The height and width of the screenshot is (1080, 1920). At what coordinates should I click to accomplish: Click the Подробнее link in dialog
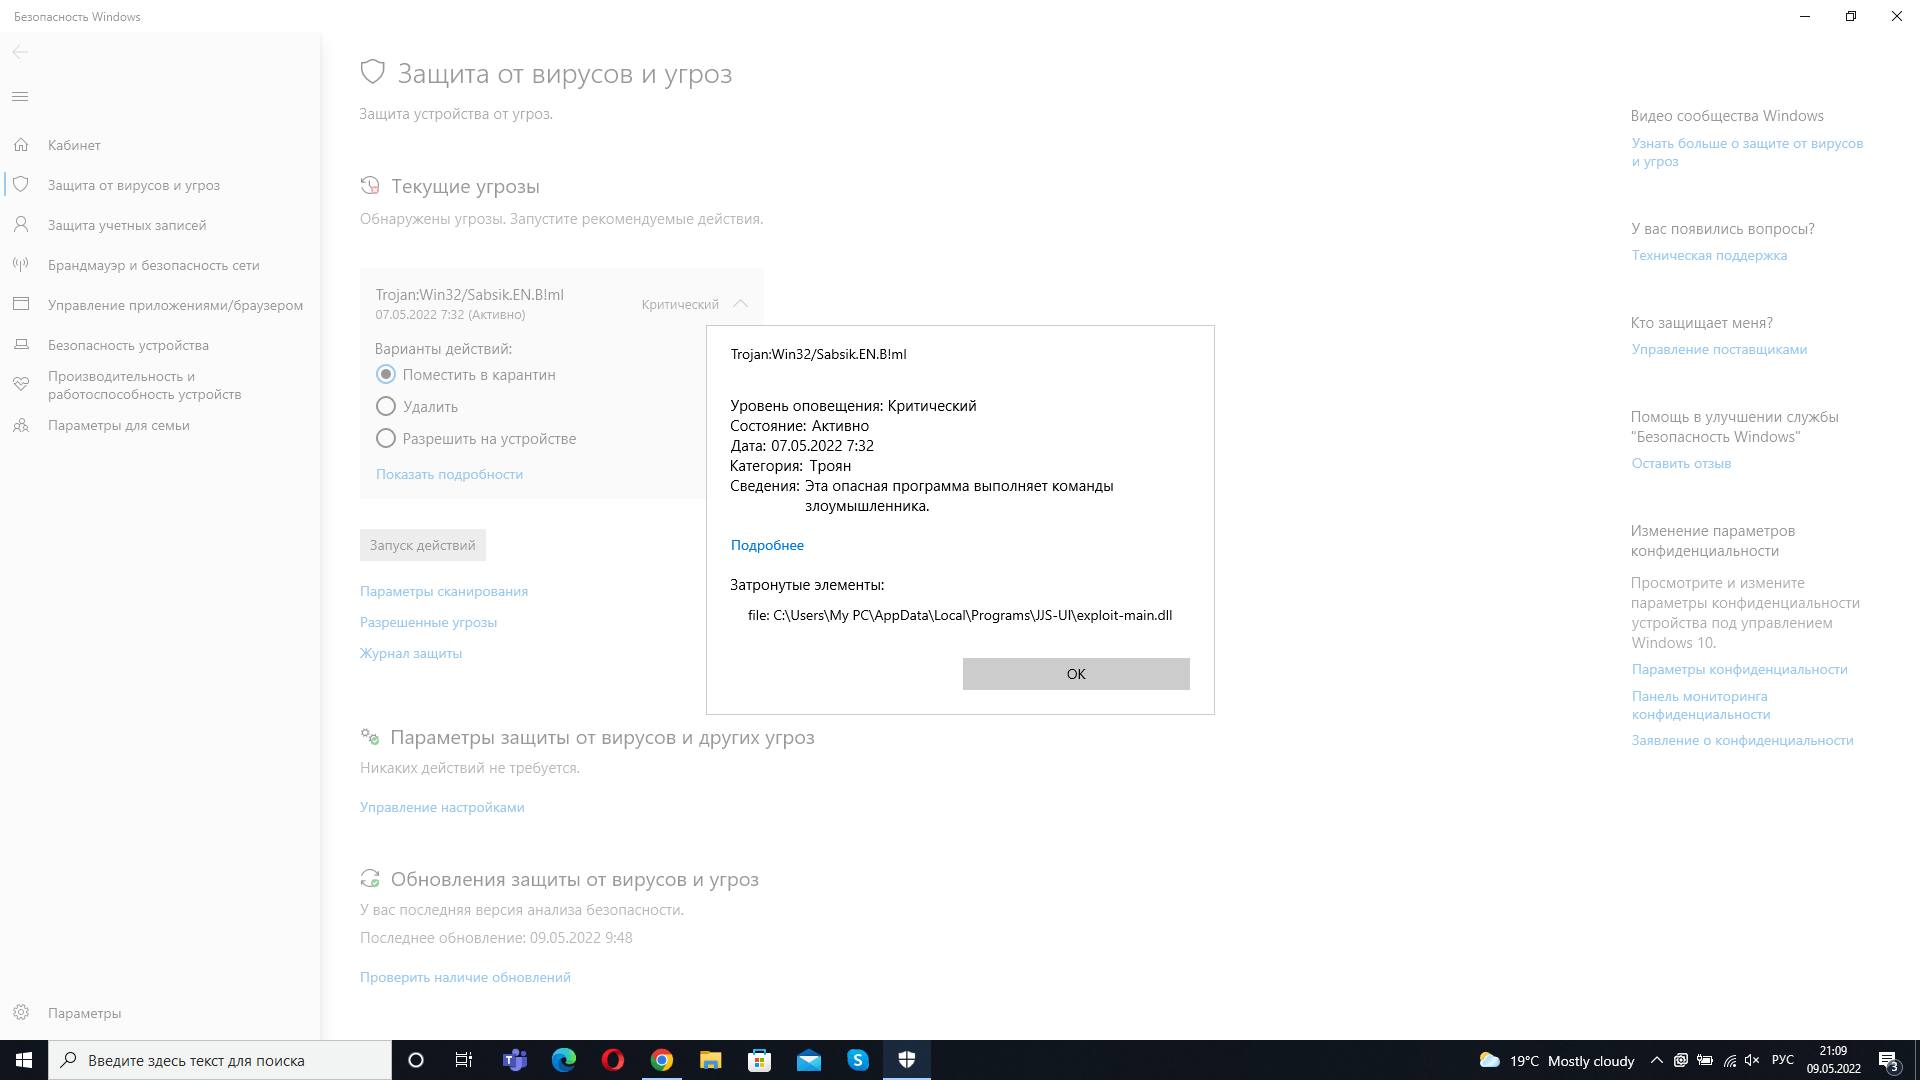(767, 545)
